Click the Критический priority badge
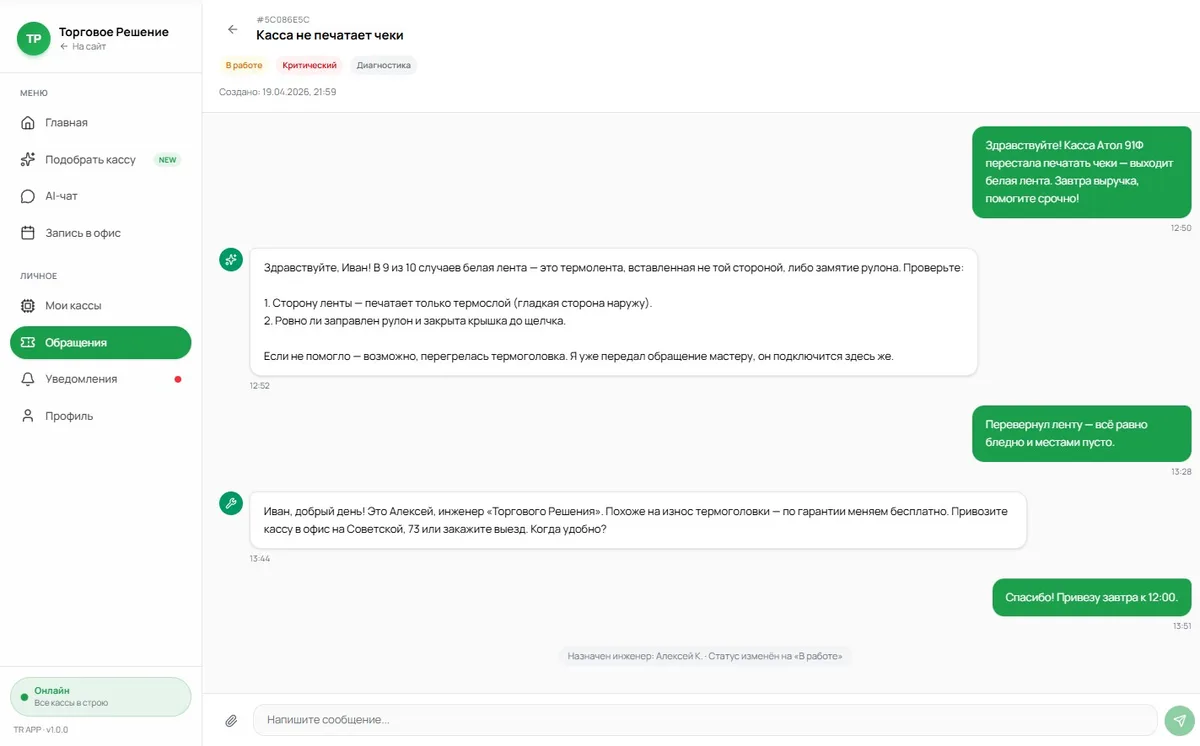Viewport: 1200px width, 746px height. click(308, 65)
